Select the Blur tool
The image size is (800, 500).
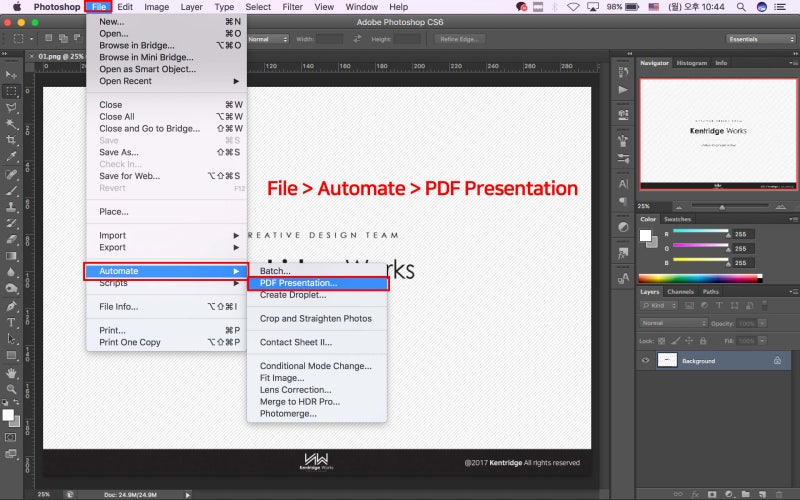pyautogui.click(x=11, y=272)
